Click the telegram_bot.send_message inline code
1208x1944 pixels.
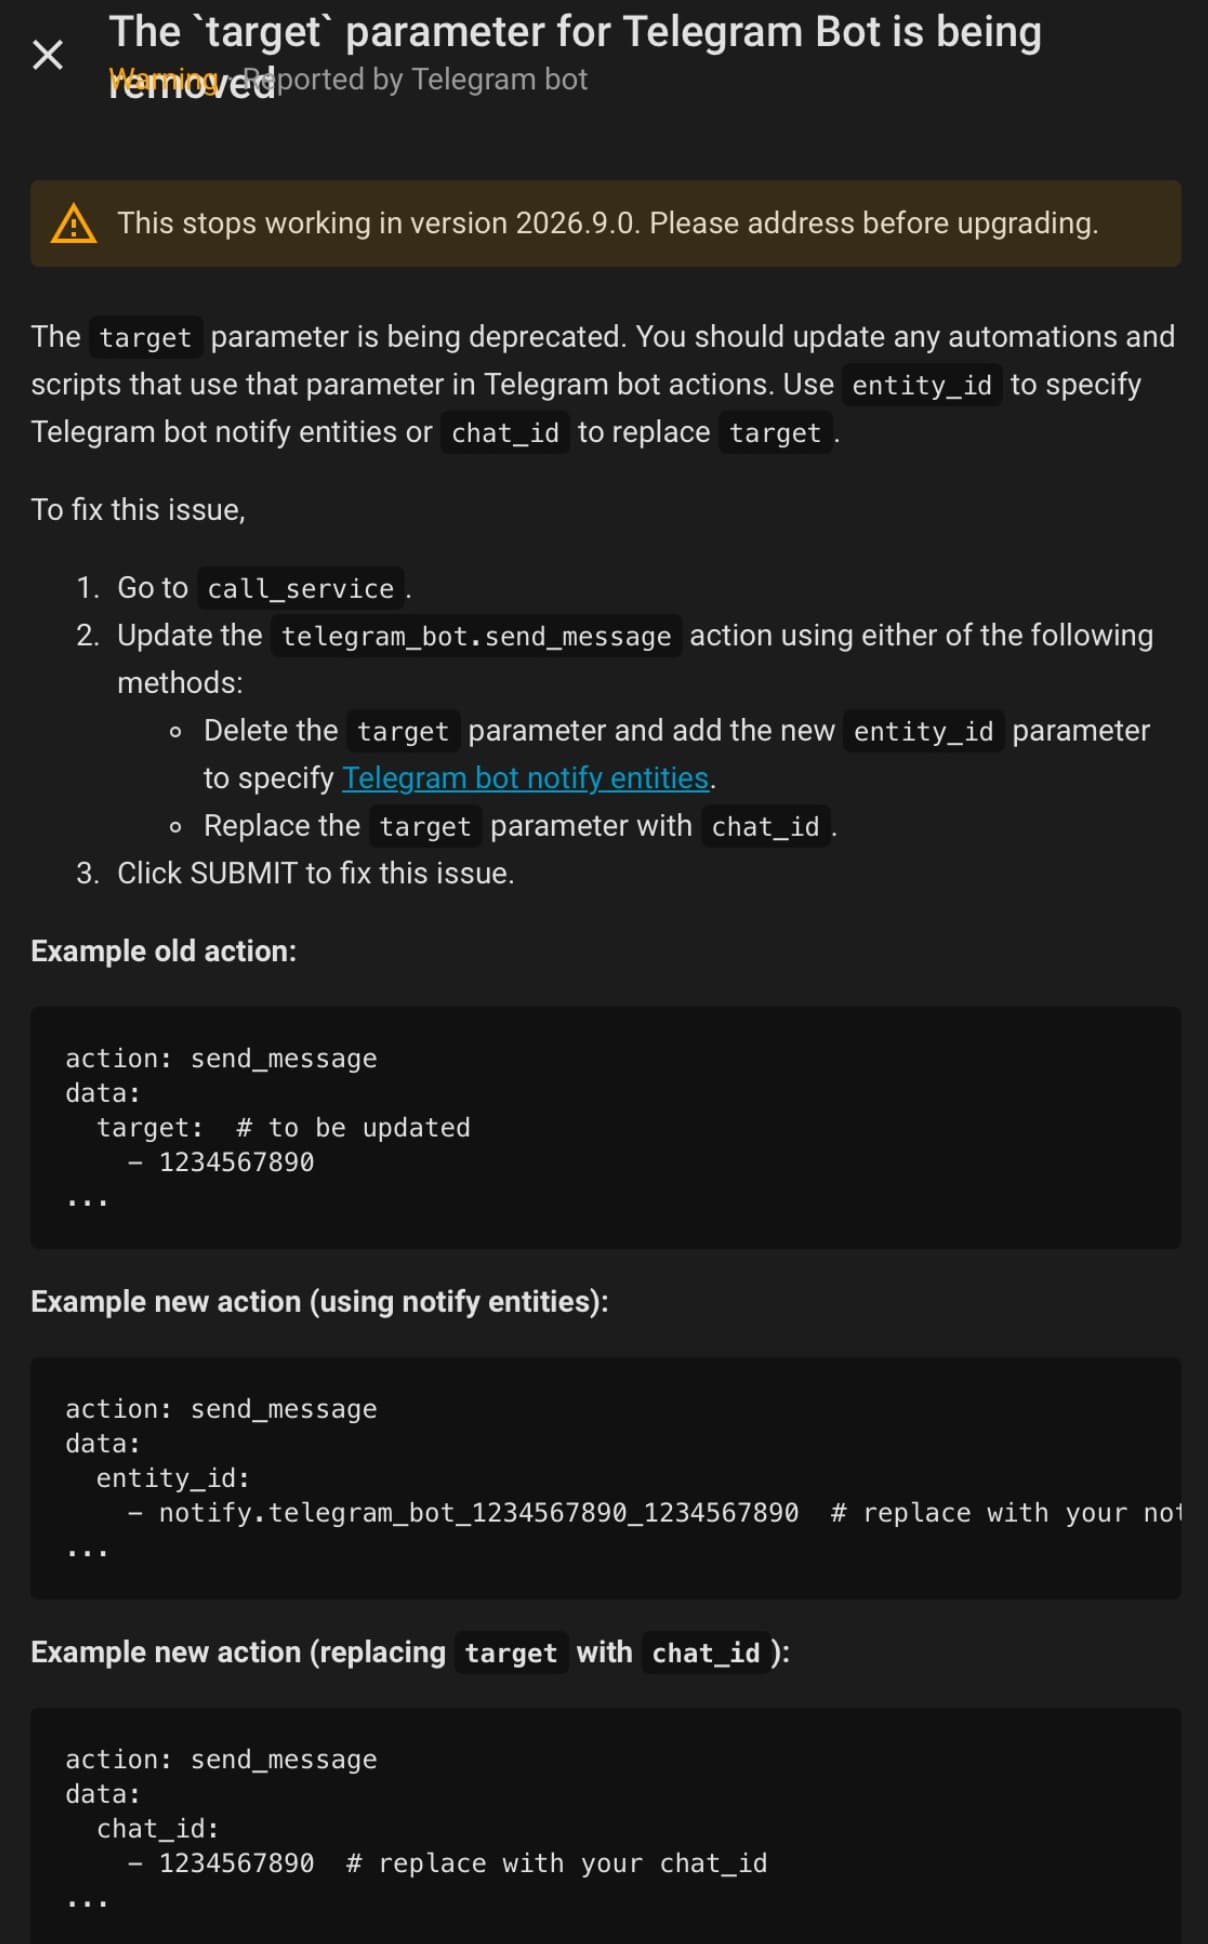click(x=476, y=636)
